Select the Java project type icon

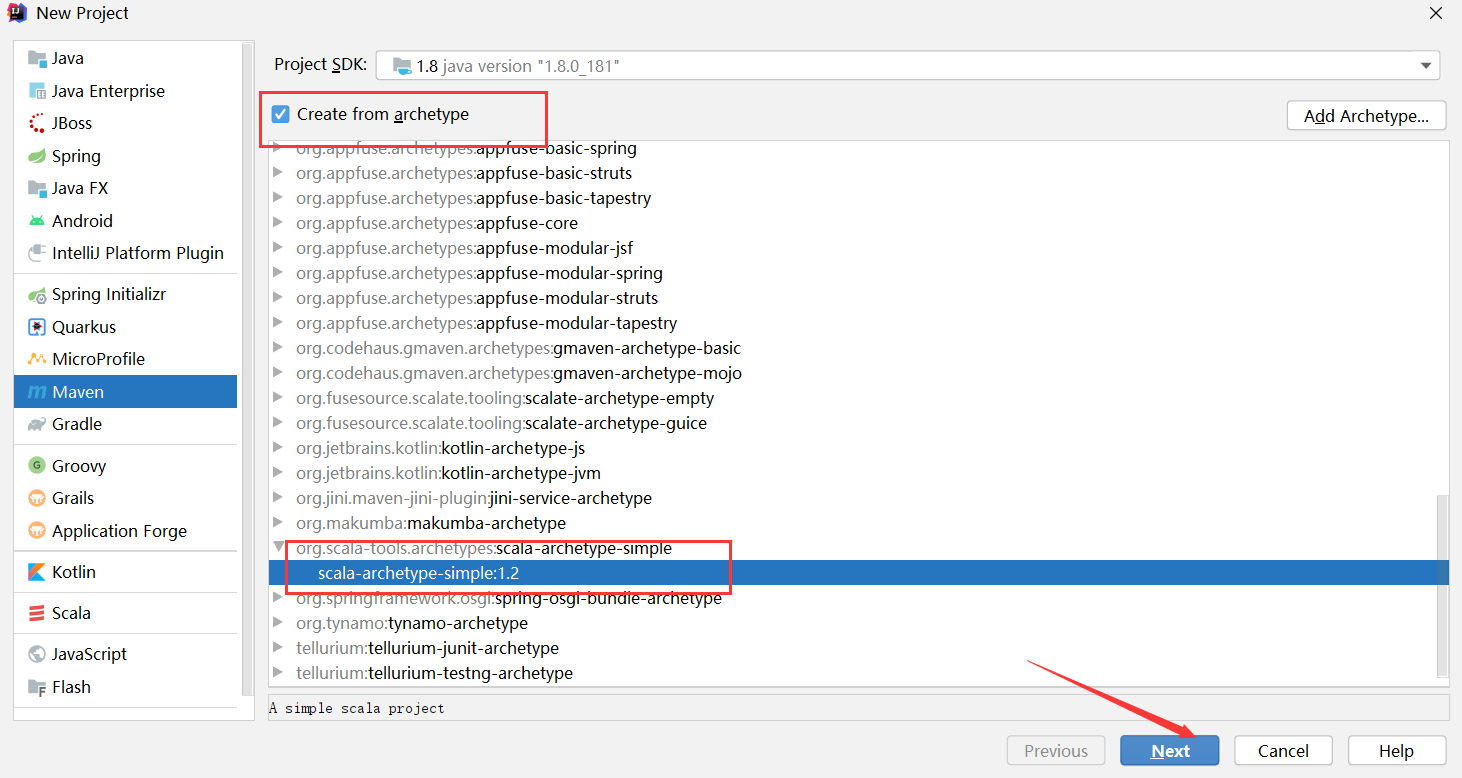(37, 58)
